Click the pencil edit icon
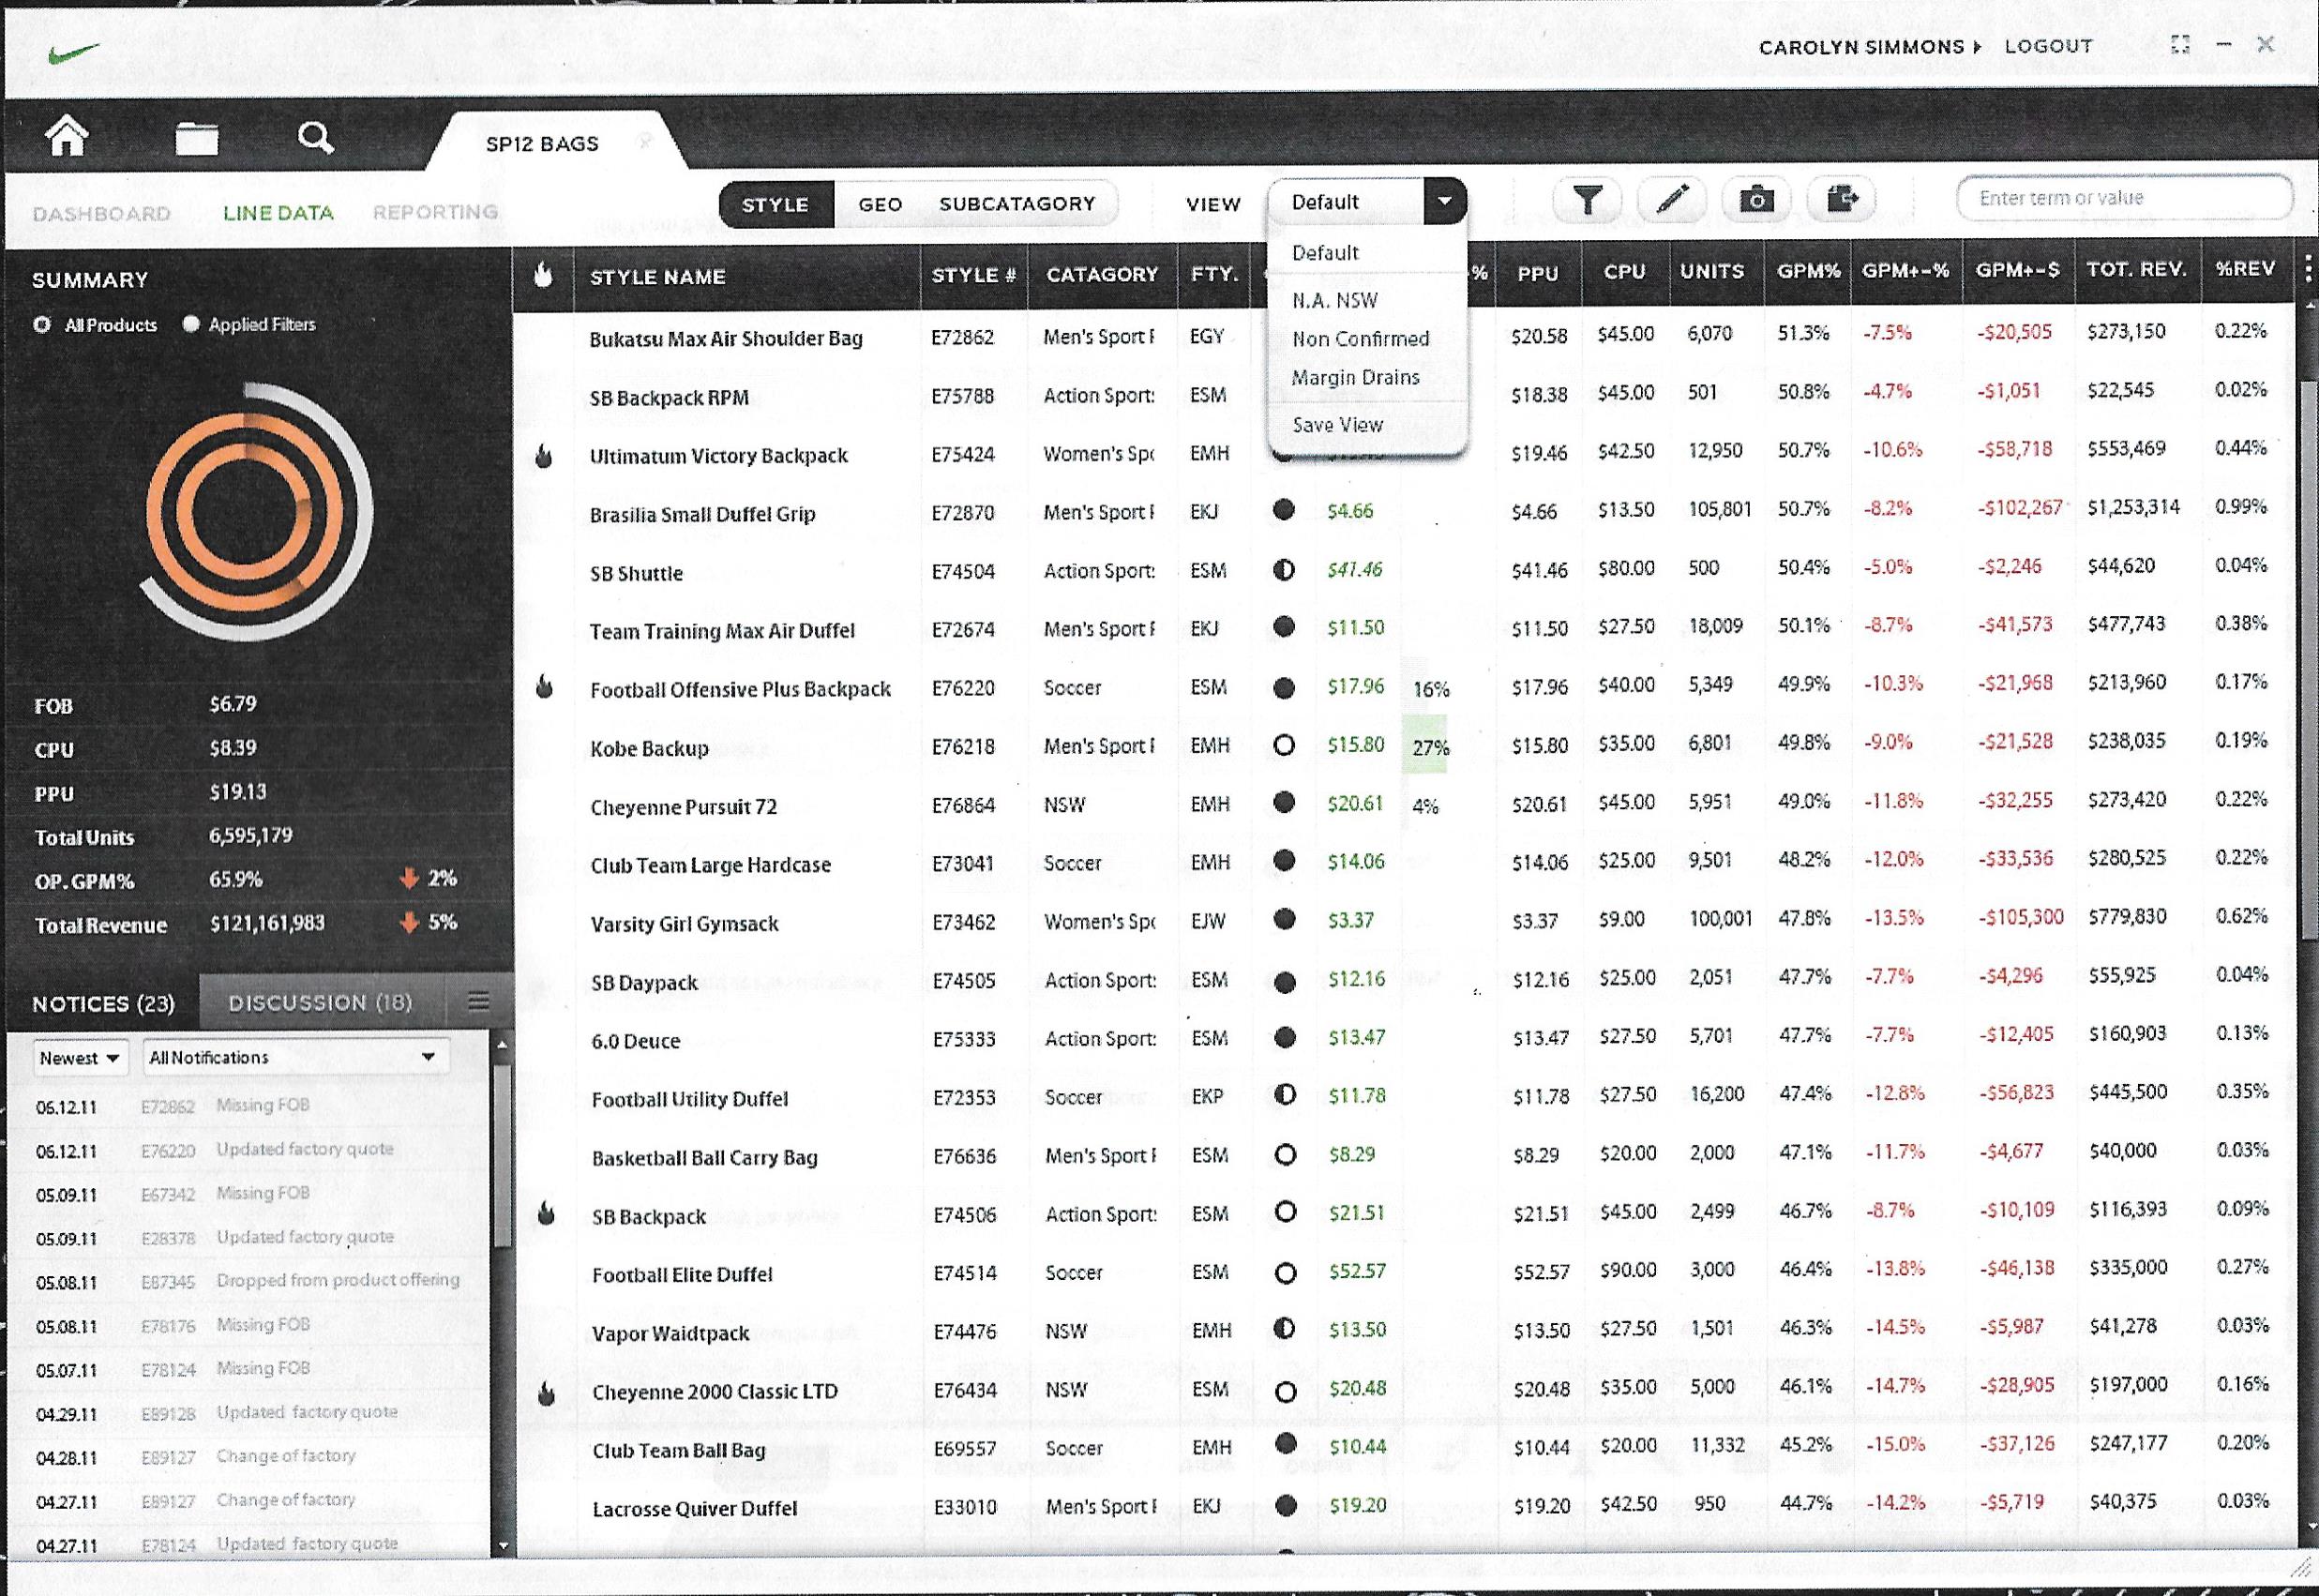Screen dimensions: 2319x1596 1672,199
